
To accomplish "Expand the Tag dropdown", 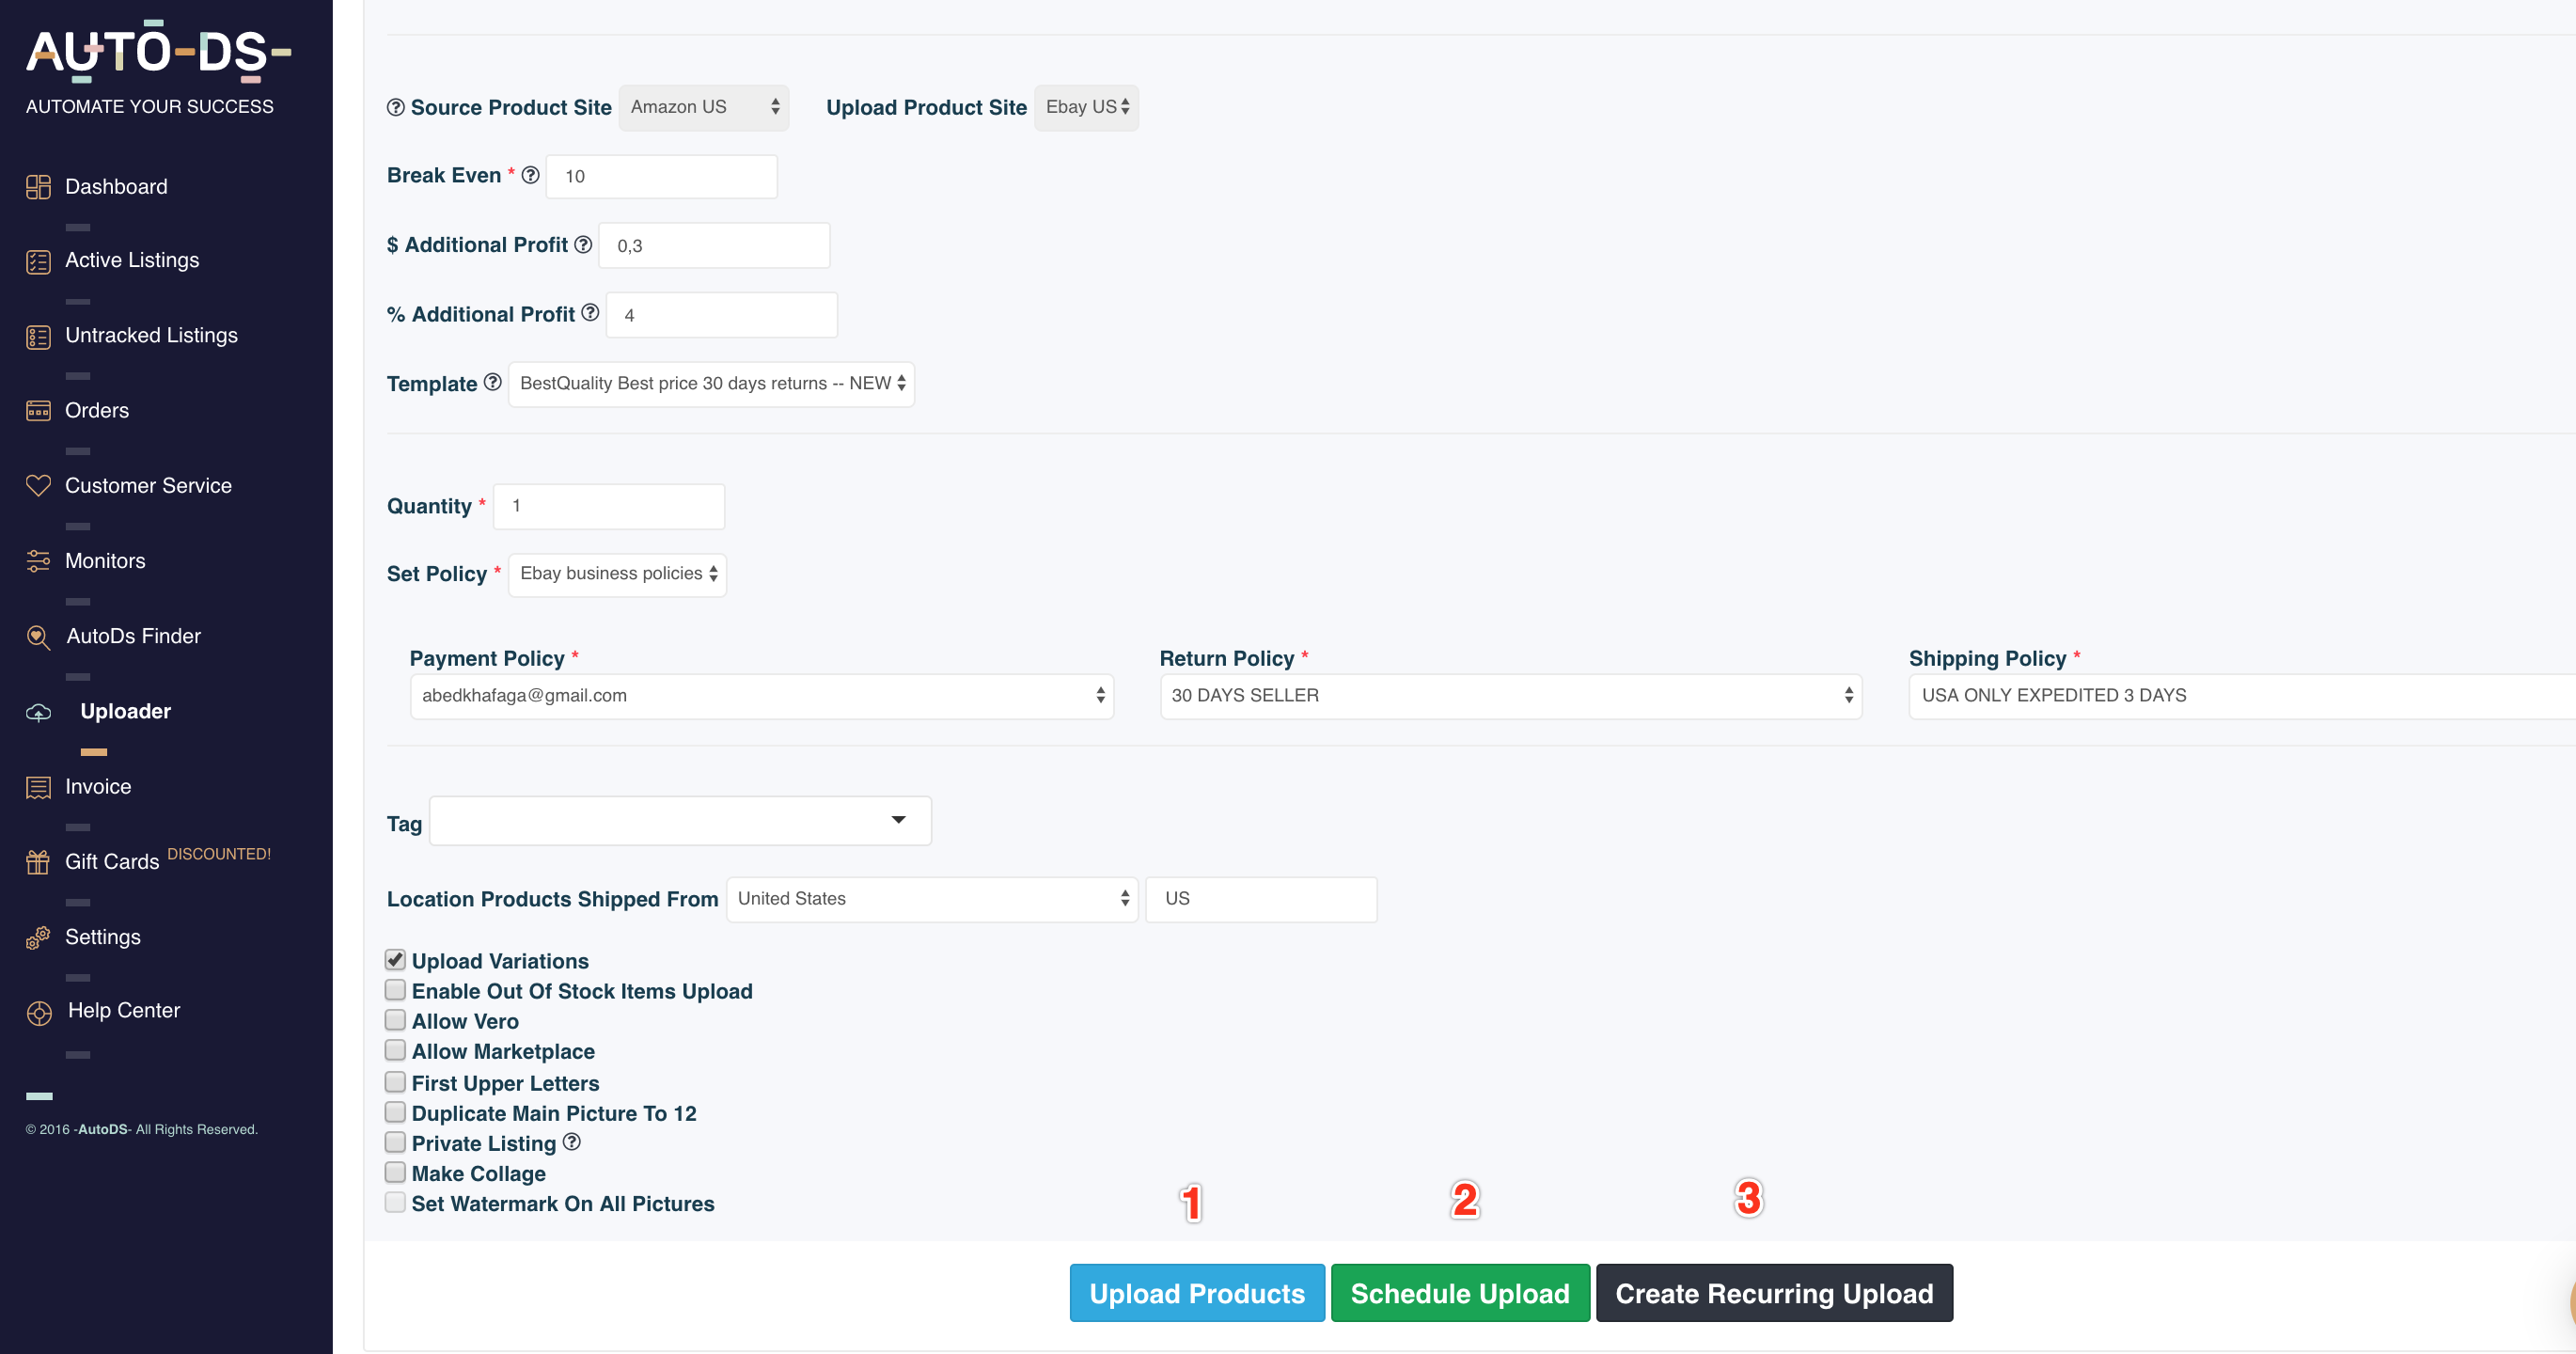I will (680, 821).
